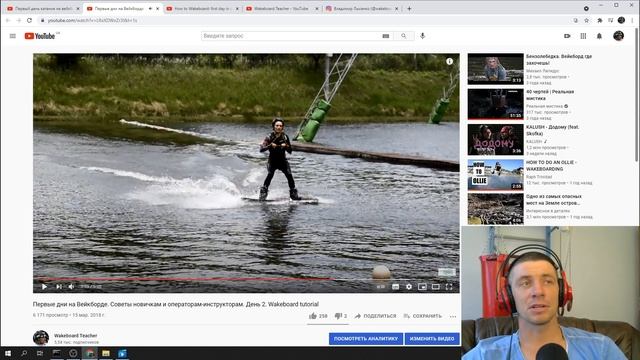640x360 pixels.
Task: Toggle video subtitles
Action: point(395,287)
